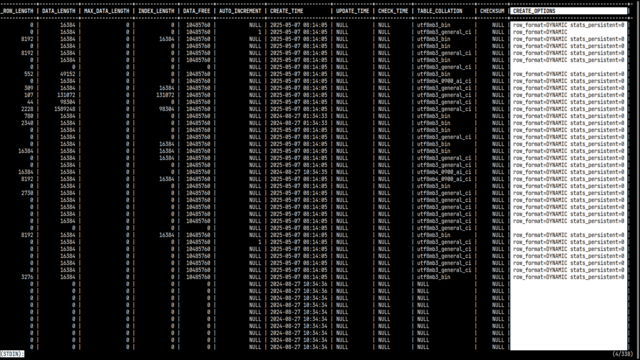
Task: Click the TABLE_COLLATION column header
Action: (440, 11)
